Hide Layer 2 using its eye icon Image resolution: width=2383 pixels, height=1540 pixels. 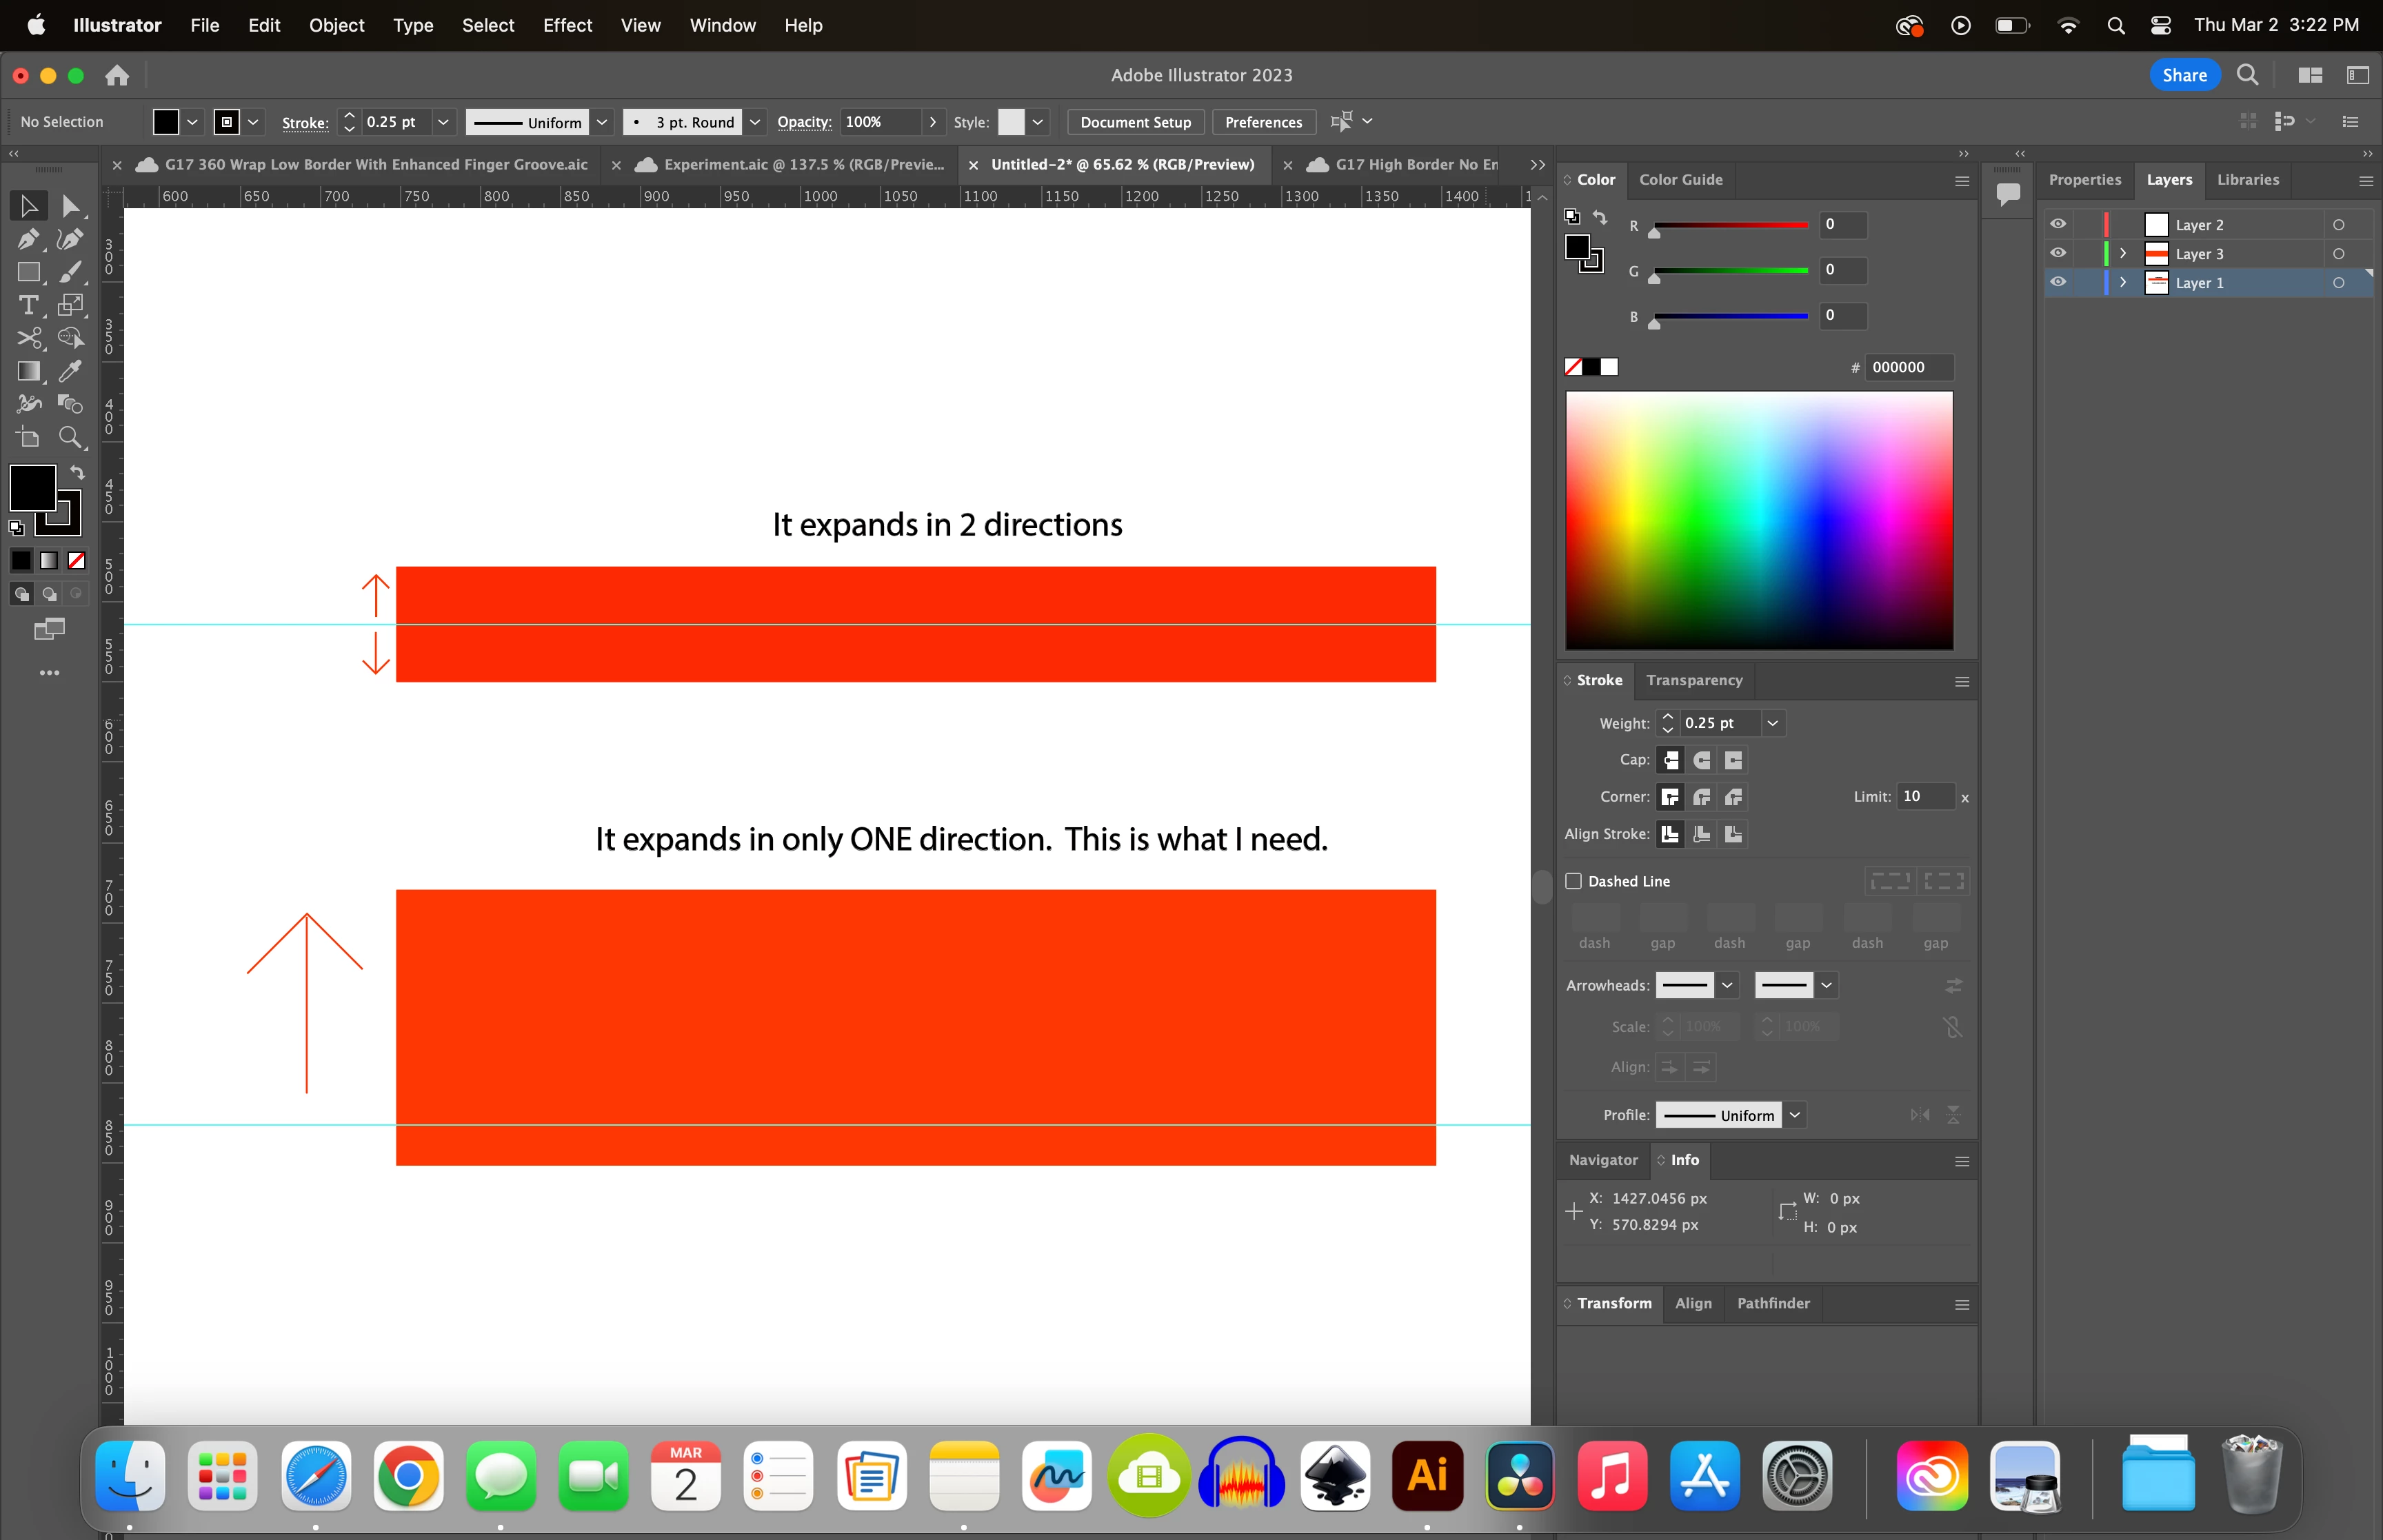click(x=2058, y=224)
